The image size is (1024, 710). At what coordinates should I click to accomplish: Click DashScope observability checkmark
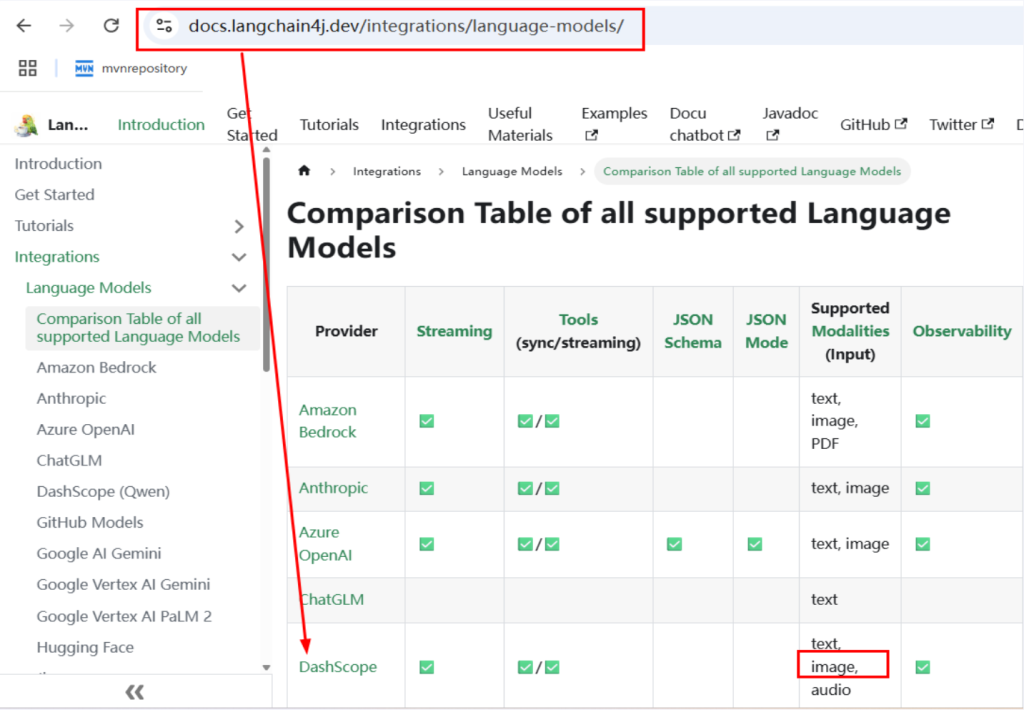pyautogui.click(x=923, y=667)
